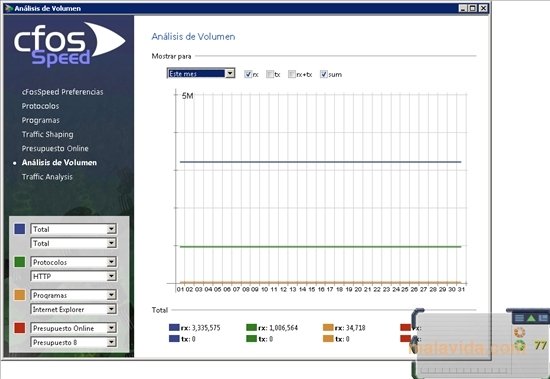Tick the rx+tx checkbox
550x379 pixels.
pos(291,74)
